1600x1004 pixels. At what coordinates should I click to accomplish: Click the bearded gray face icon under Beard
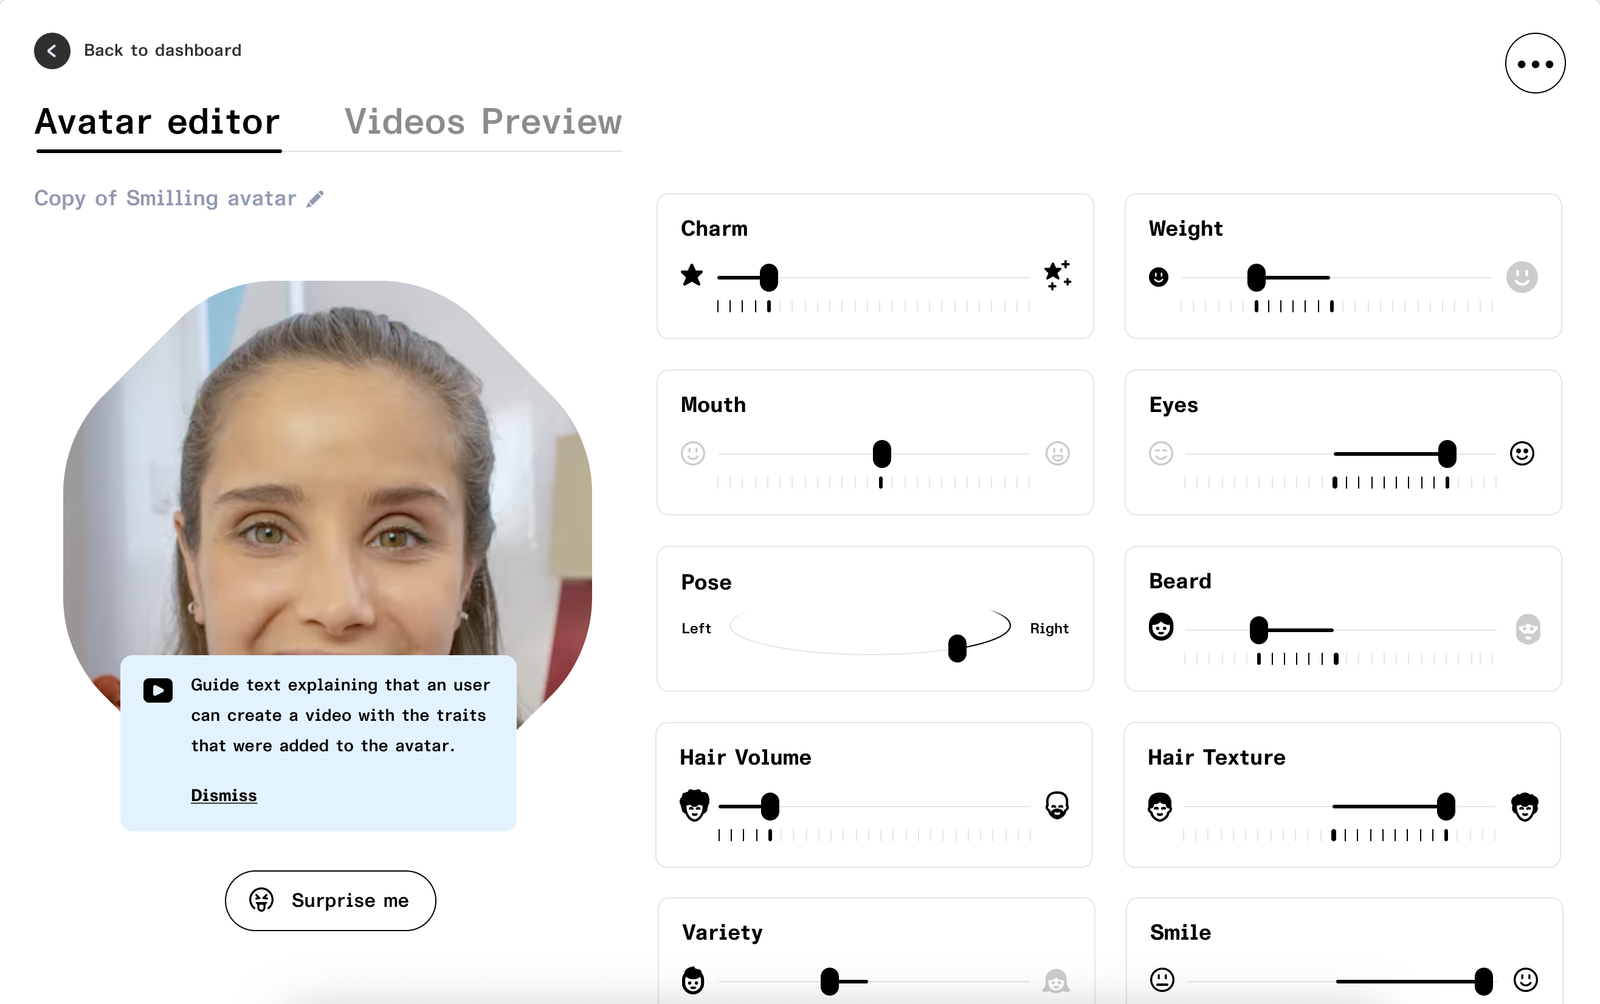pyautogui.click(x=1528, y=629)
